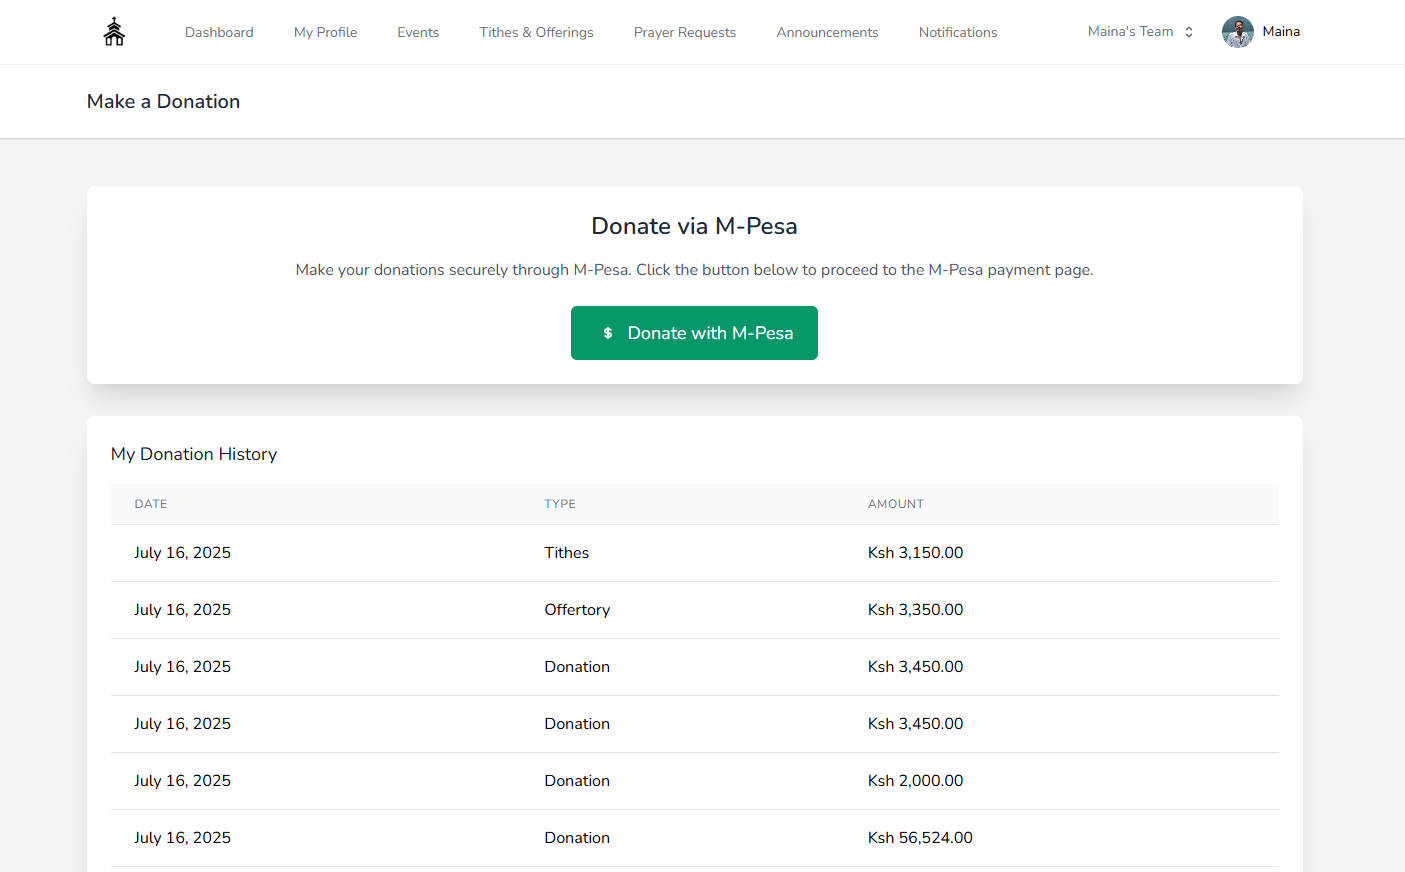
Task: Select the Donate via M-Pesa title
Action: pyautogui.click(x=694, y=226)
